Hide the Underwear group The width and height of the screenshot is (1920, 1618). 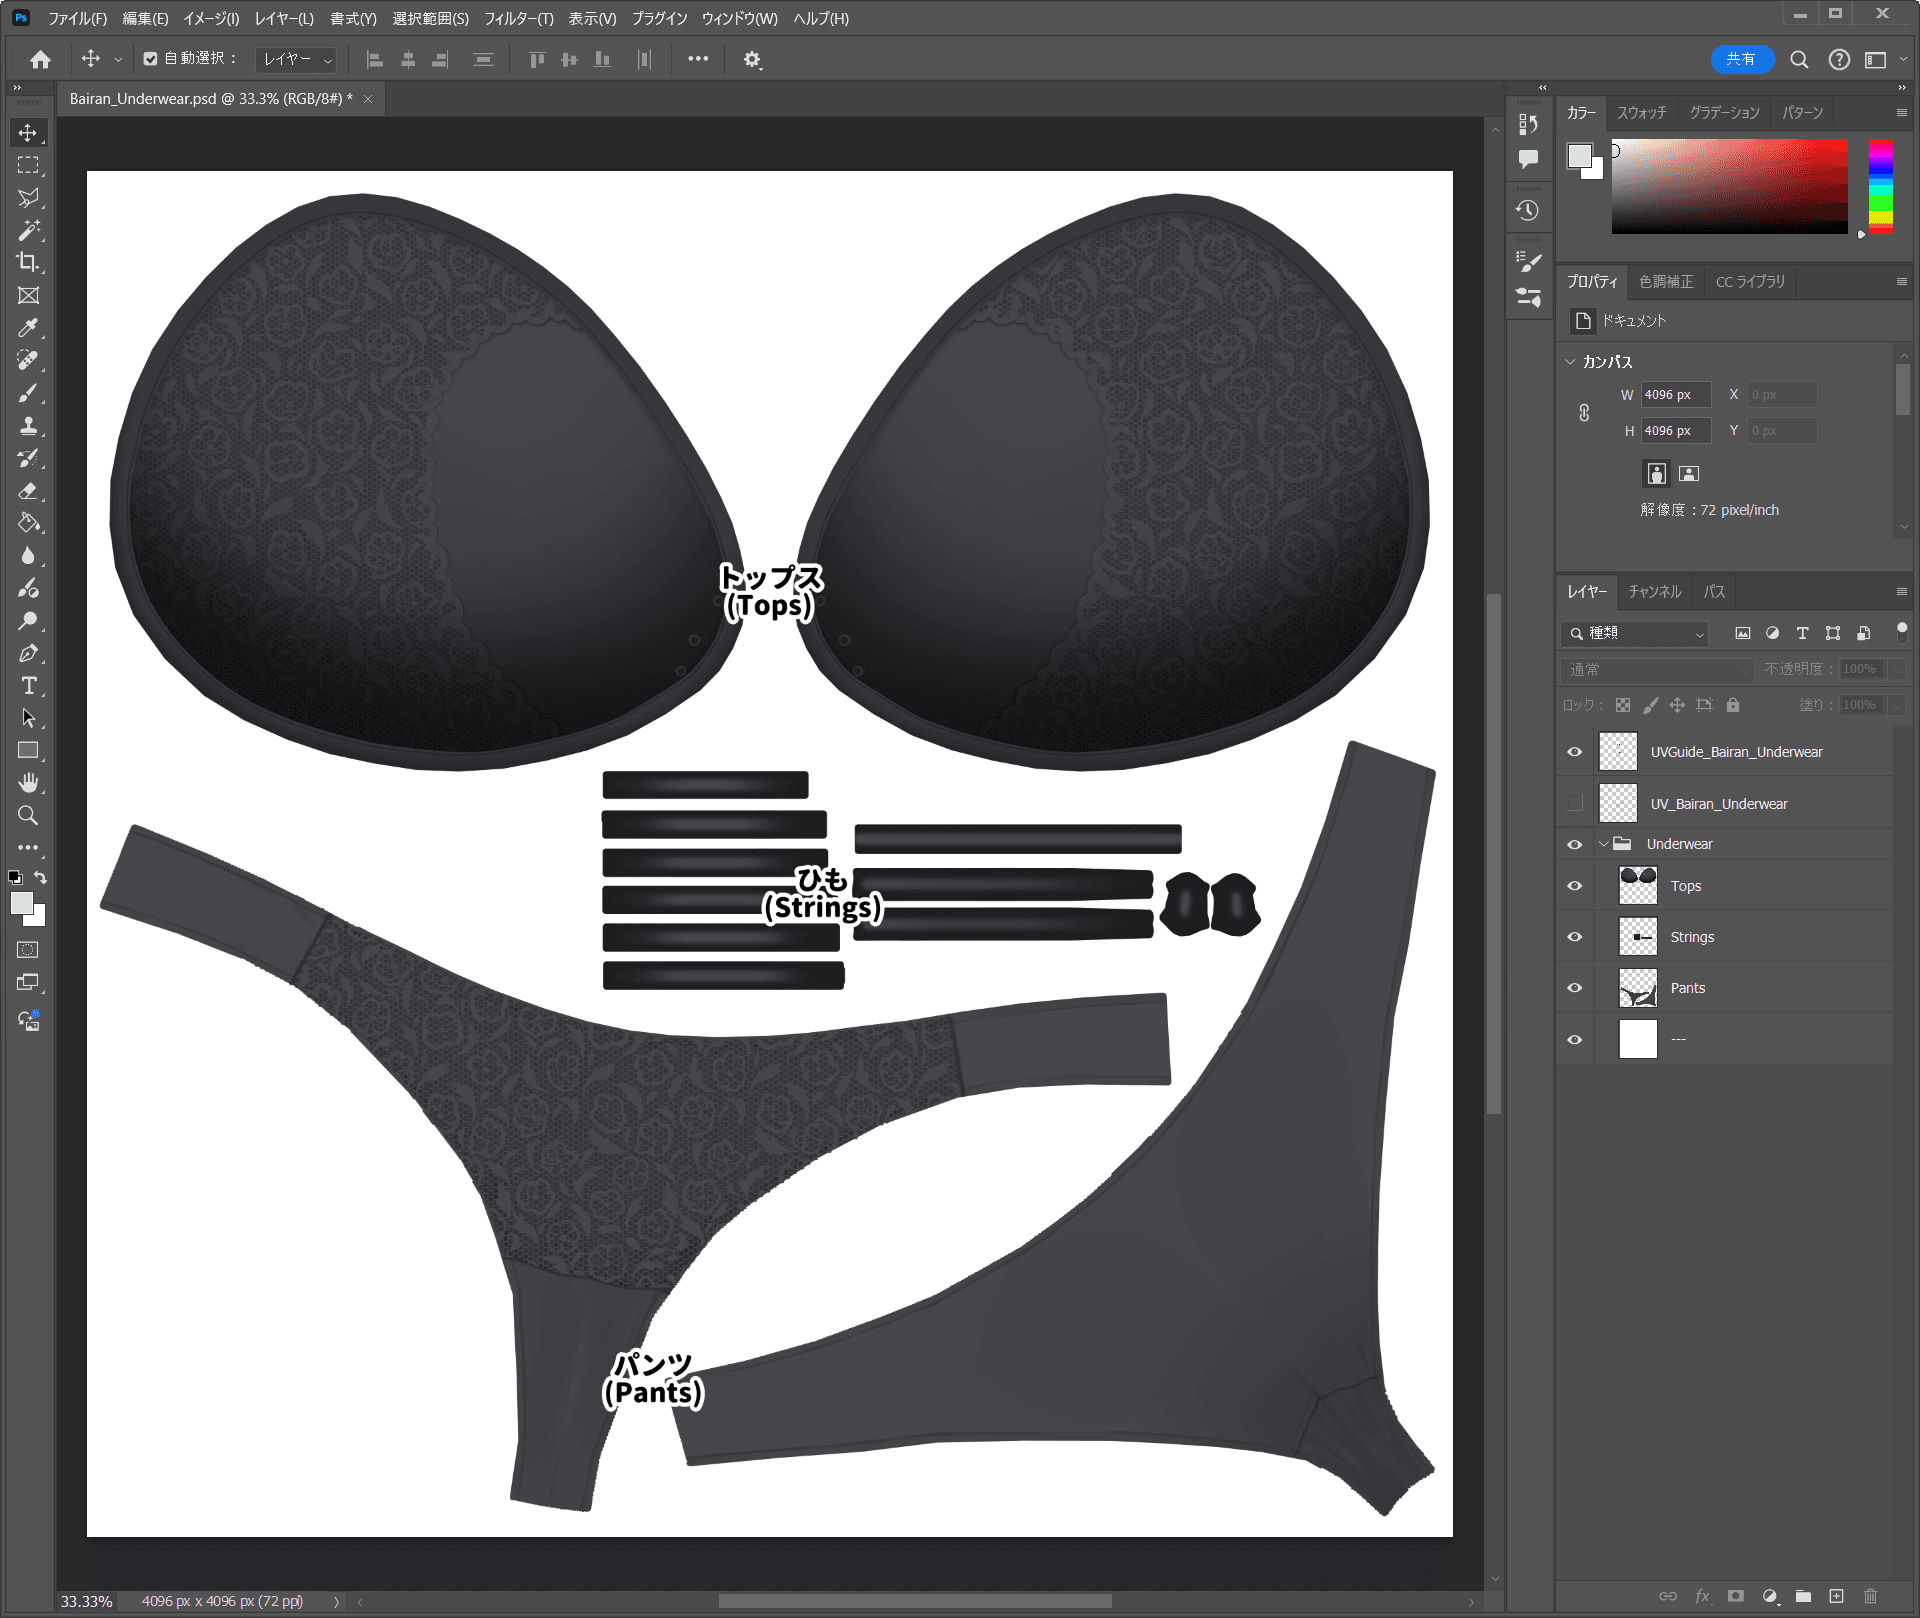click(x=1575, y=845)
